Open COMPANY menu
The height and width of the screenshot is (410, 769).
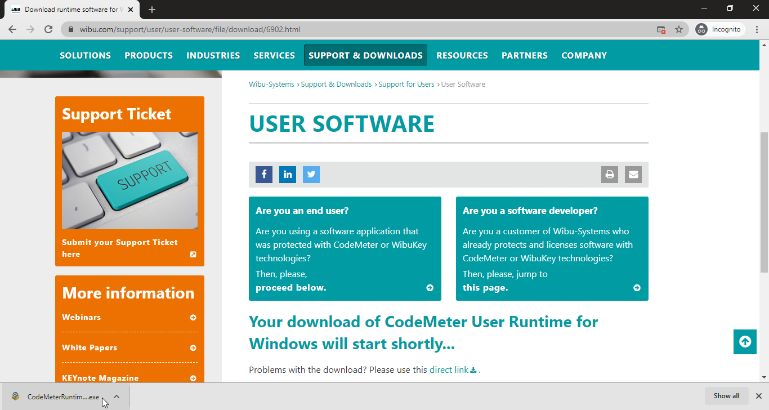coord(584,55)
